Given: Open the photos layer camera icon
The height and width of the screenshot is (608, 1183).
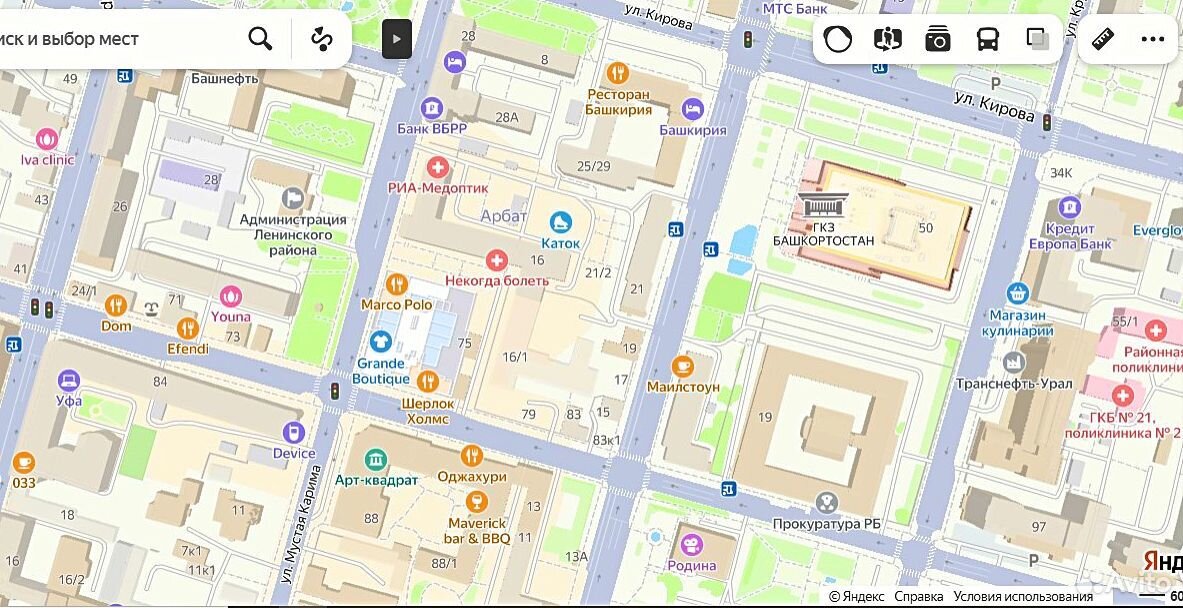Looking at the screenshot, I should (x=937, y=38).
